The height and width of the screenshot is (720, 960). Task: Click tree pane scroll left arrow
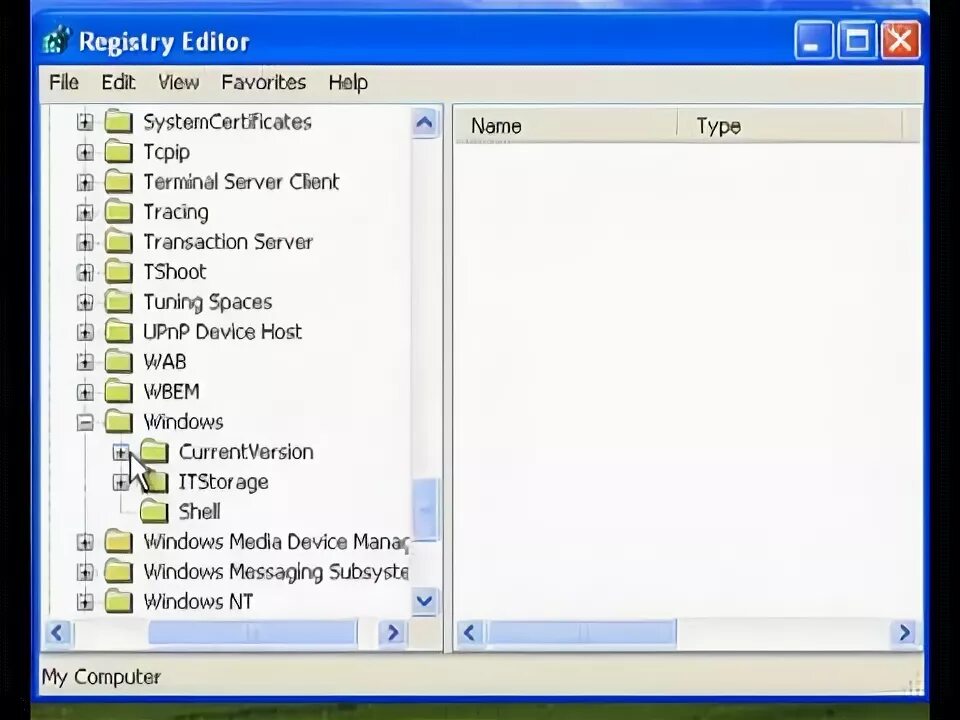[58, 632]
